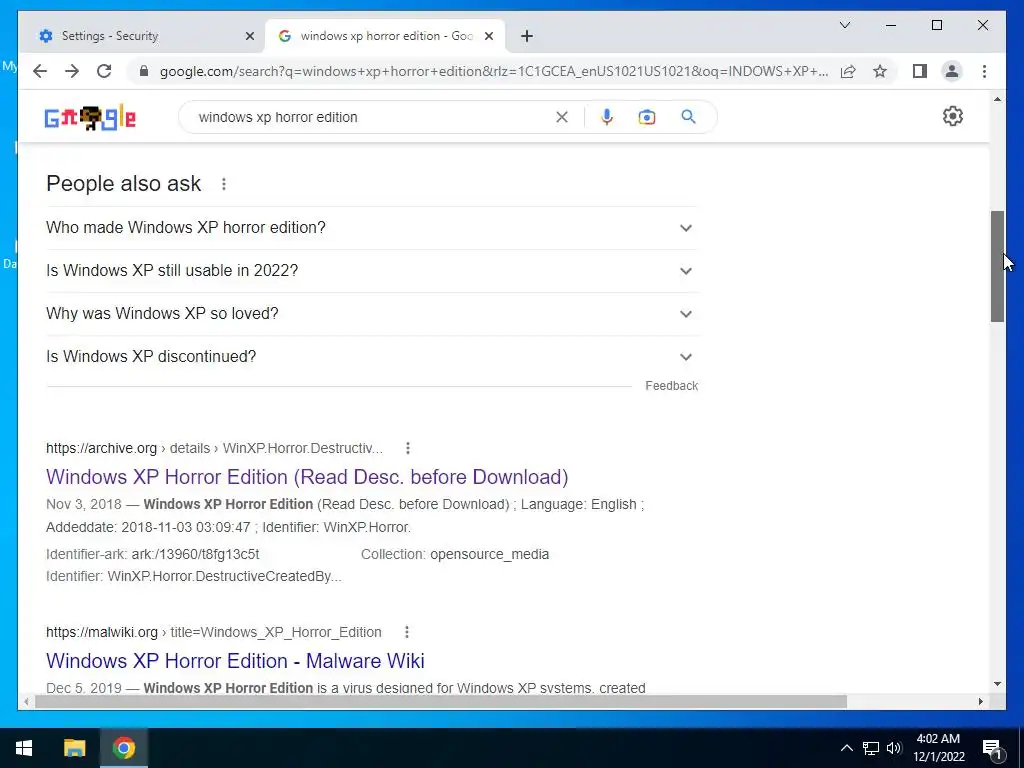Submit search with magnifier icon
Screen dimensions: 1024x768
[x=688, y=117]
